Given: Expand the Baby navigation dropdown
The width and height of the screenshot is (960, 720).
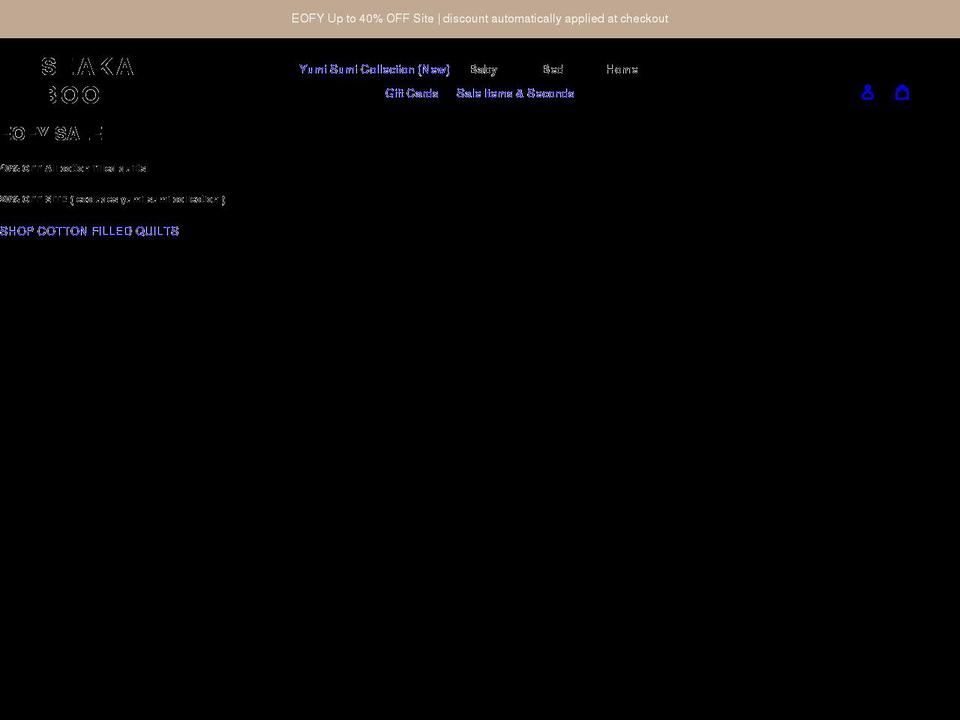Looking at the screenshot, I should click(484, 69).
